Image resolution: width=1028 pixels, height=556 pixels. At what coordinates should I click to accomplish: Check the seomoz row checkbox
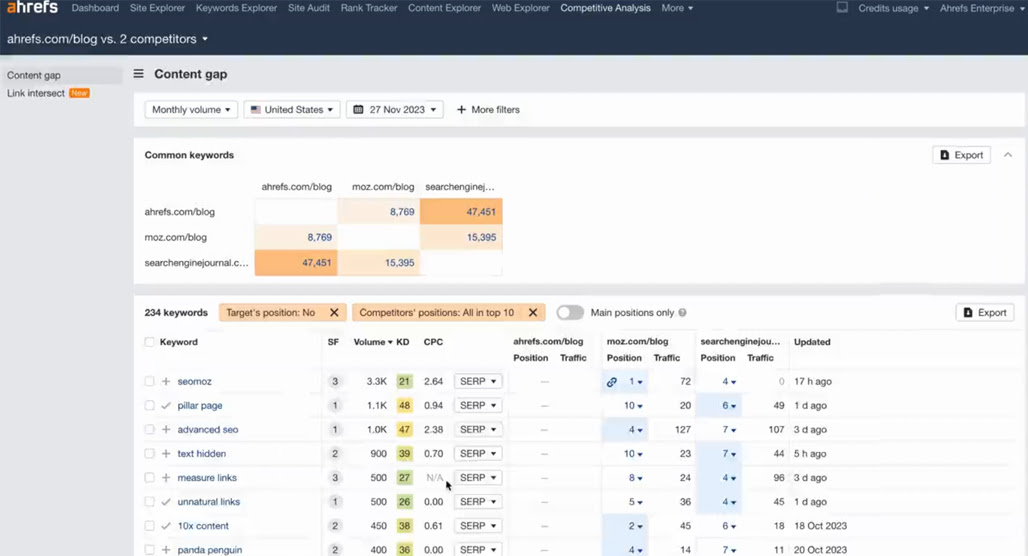[x=149, y=382]
